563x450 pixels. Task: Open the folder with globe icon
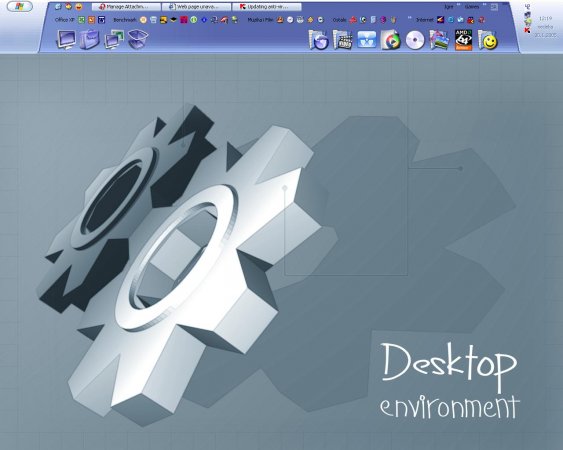coord(318,40)
